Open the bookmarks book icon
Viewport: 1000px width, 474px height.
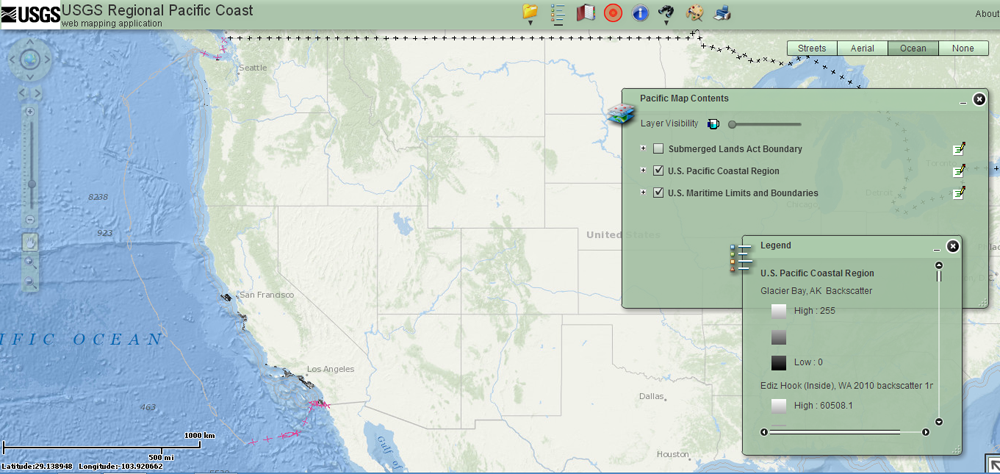[x=585, y=13]
